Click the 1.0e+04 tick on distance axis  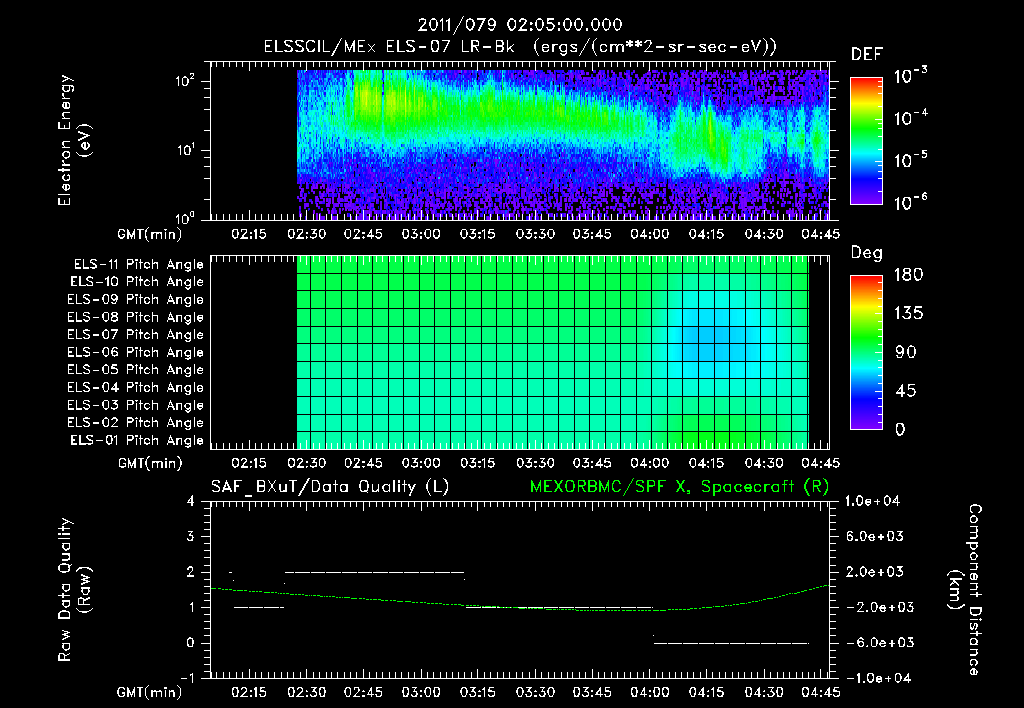click(x=872, y=502)
